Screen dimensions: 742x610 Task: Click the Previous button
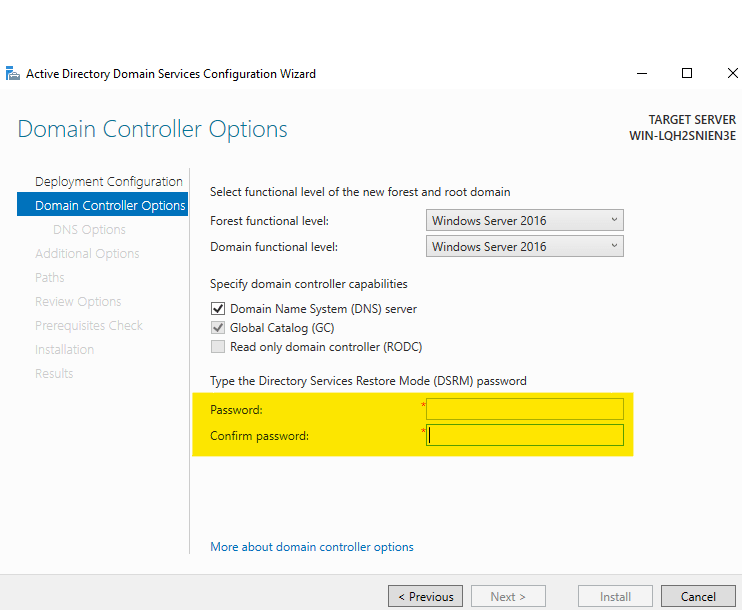pos(425,596)
